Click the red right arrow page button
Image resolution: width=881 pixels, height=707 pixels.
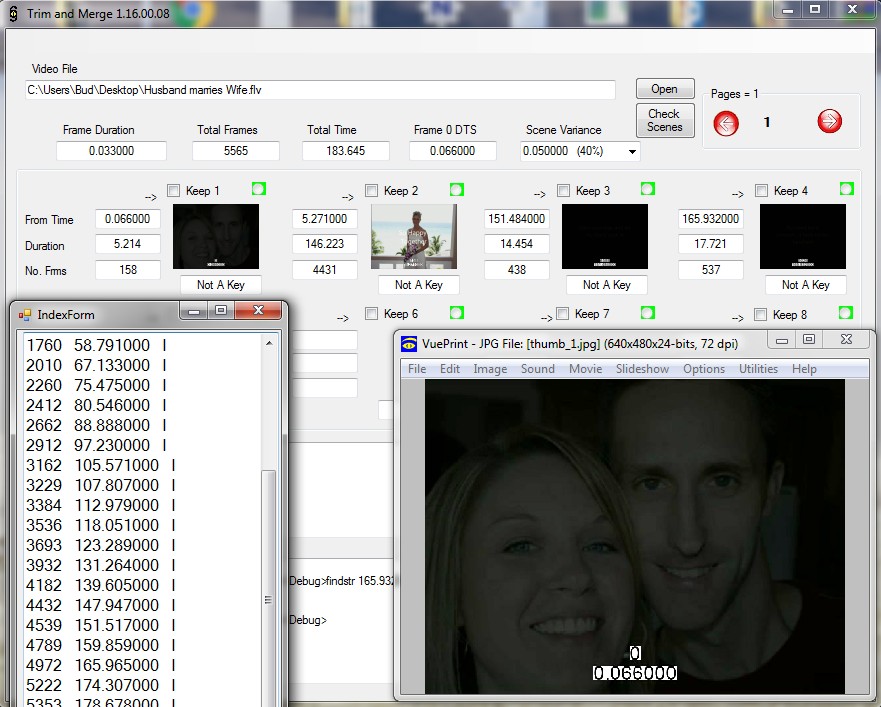[829, 122]
